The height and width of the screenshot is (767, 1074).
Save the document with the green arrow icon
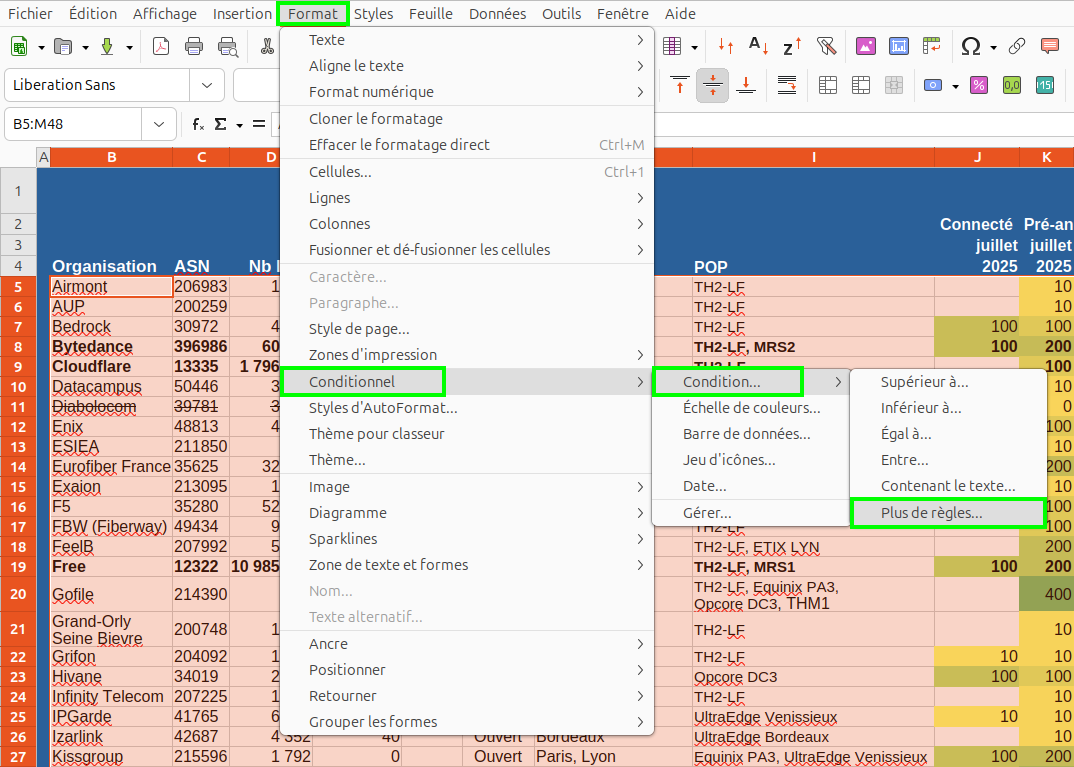107,47
